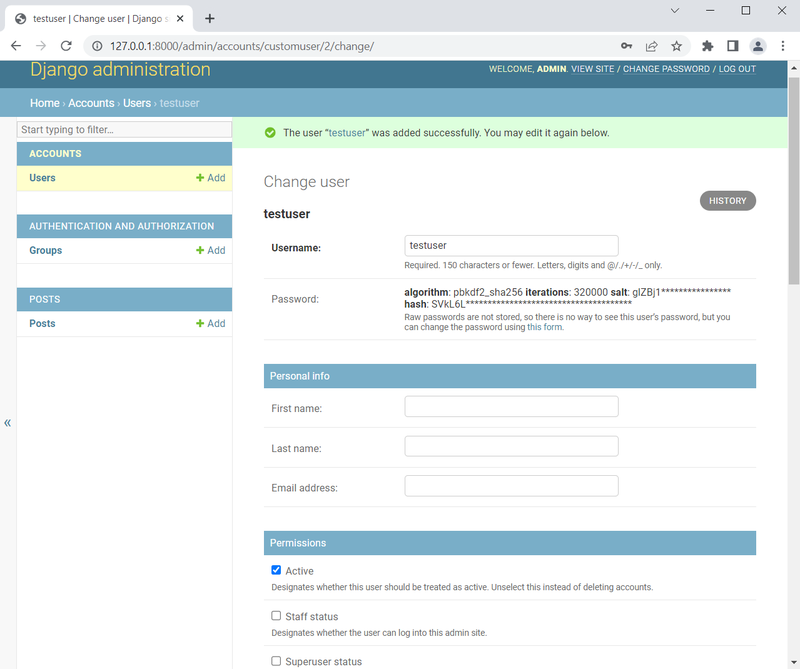800x669 pixels.
Task: Click the Last name input field
Action: [x=511, y=446]
